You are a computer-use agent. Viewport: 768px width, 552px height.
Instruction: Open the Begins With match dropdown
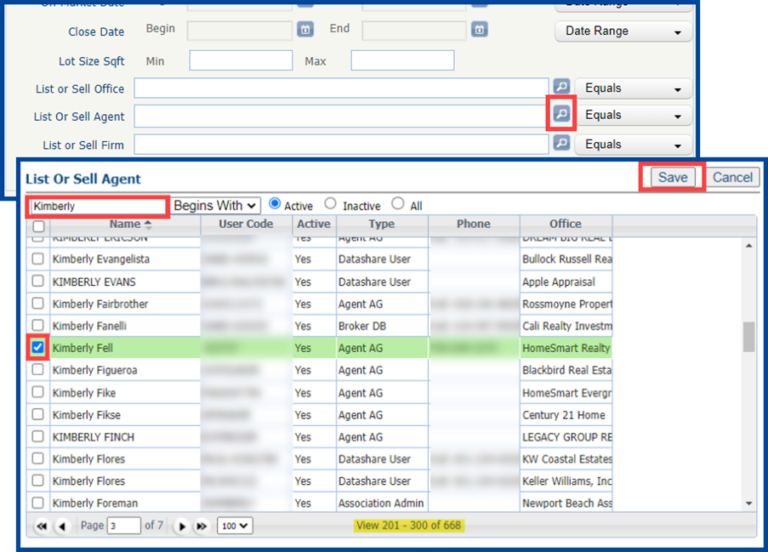point(215,206)
